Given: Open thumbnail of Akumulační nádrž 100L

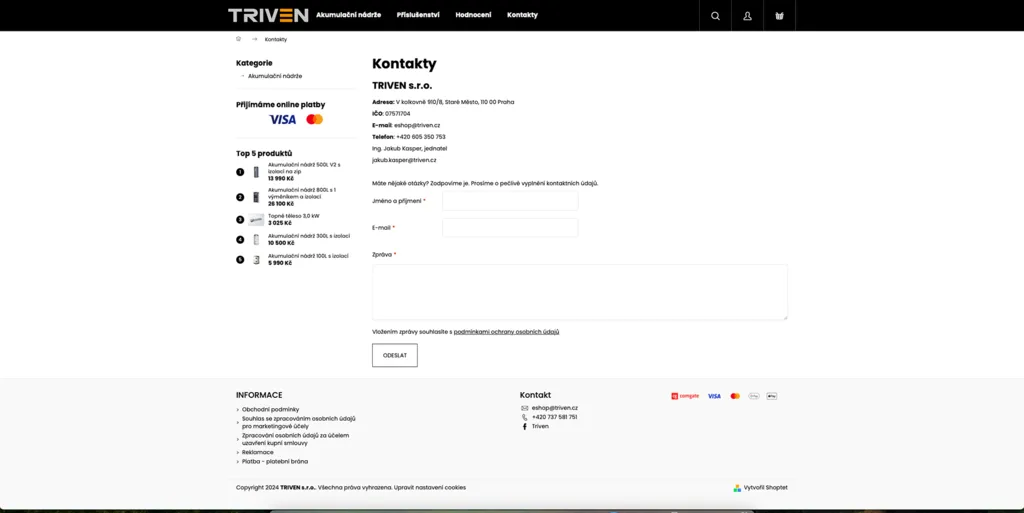Looking at the screenshot, I should pyautogui.click(x=256, y=260).
